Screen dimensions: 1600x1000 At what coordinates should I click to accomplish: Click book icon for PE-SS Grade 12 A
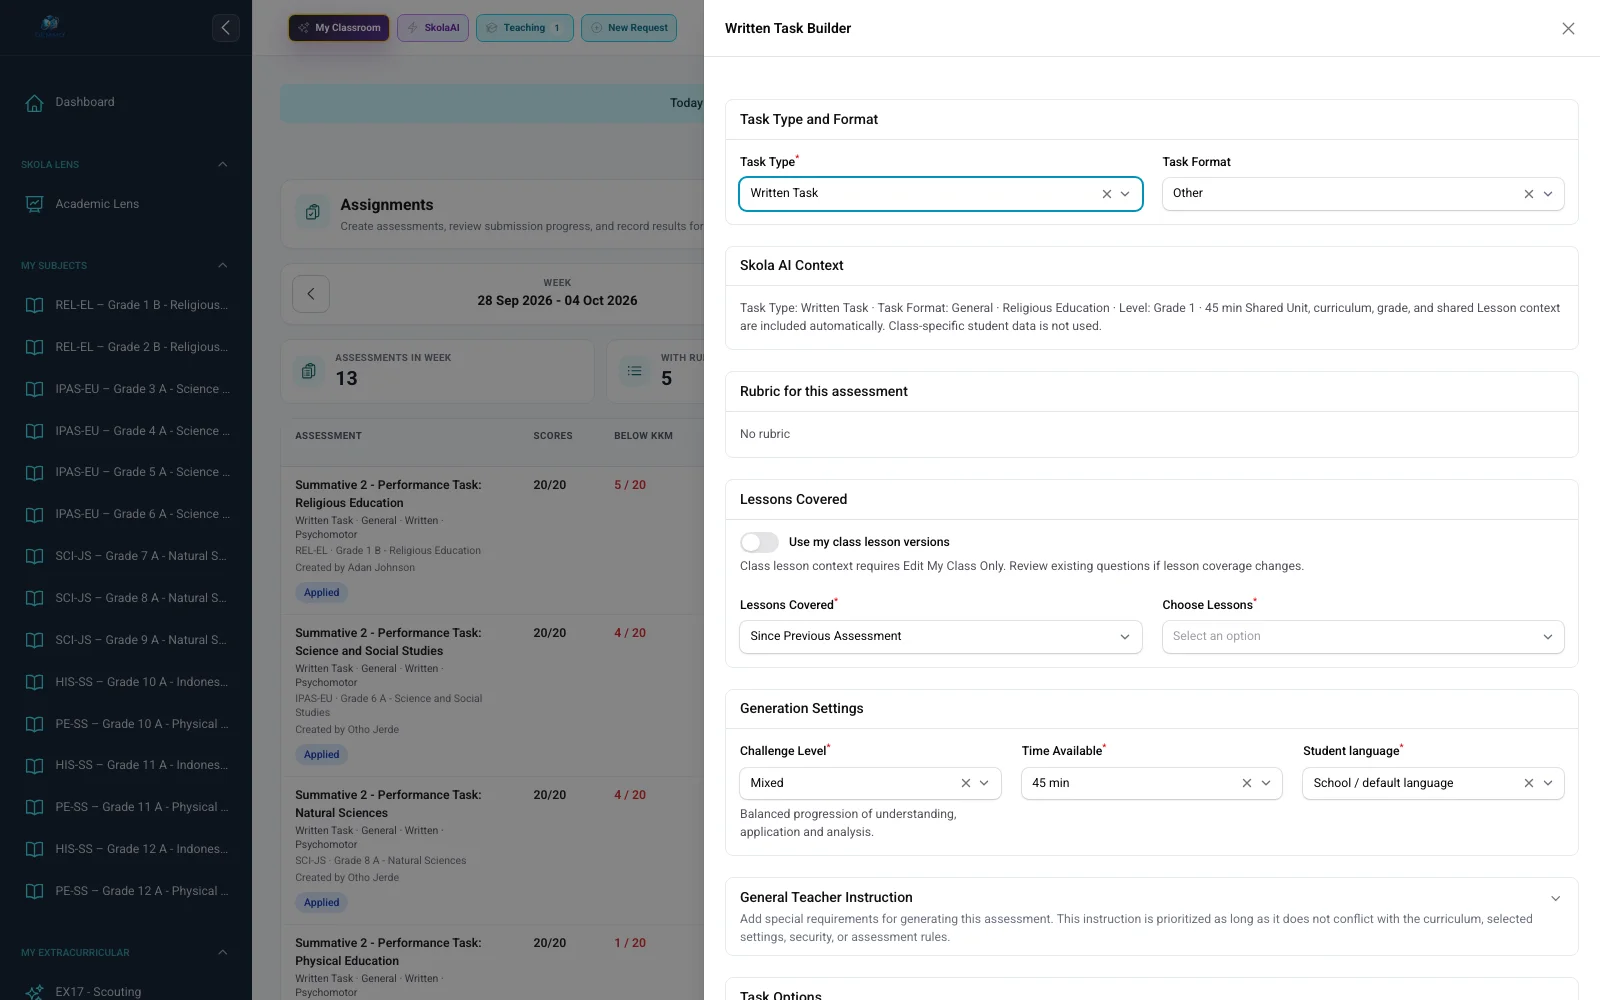[x=34, y=891]
